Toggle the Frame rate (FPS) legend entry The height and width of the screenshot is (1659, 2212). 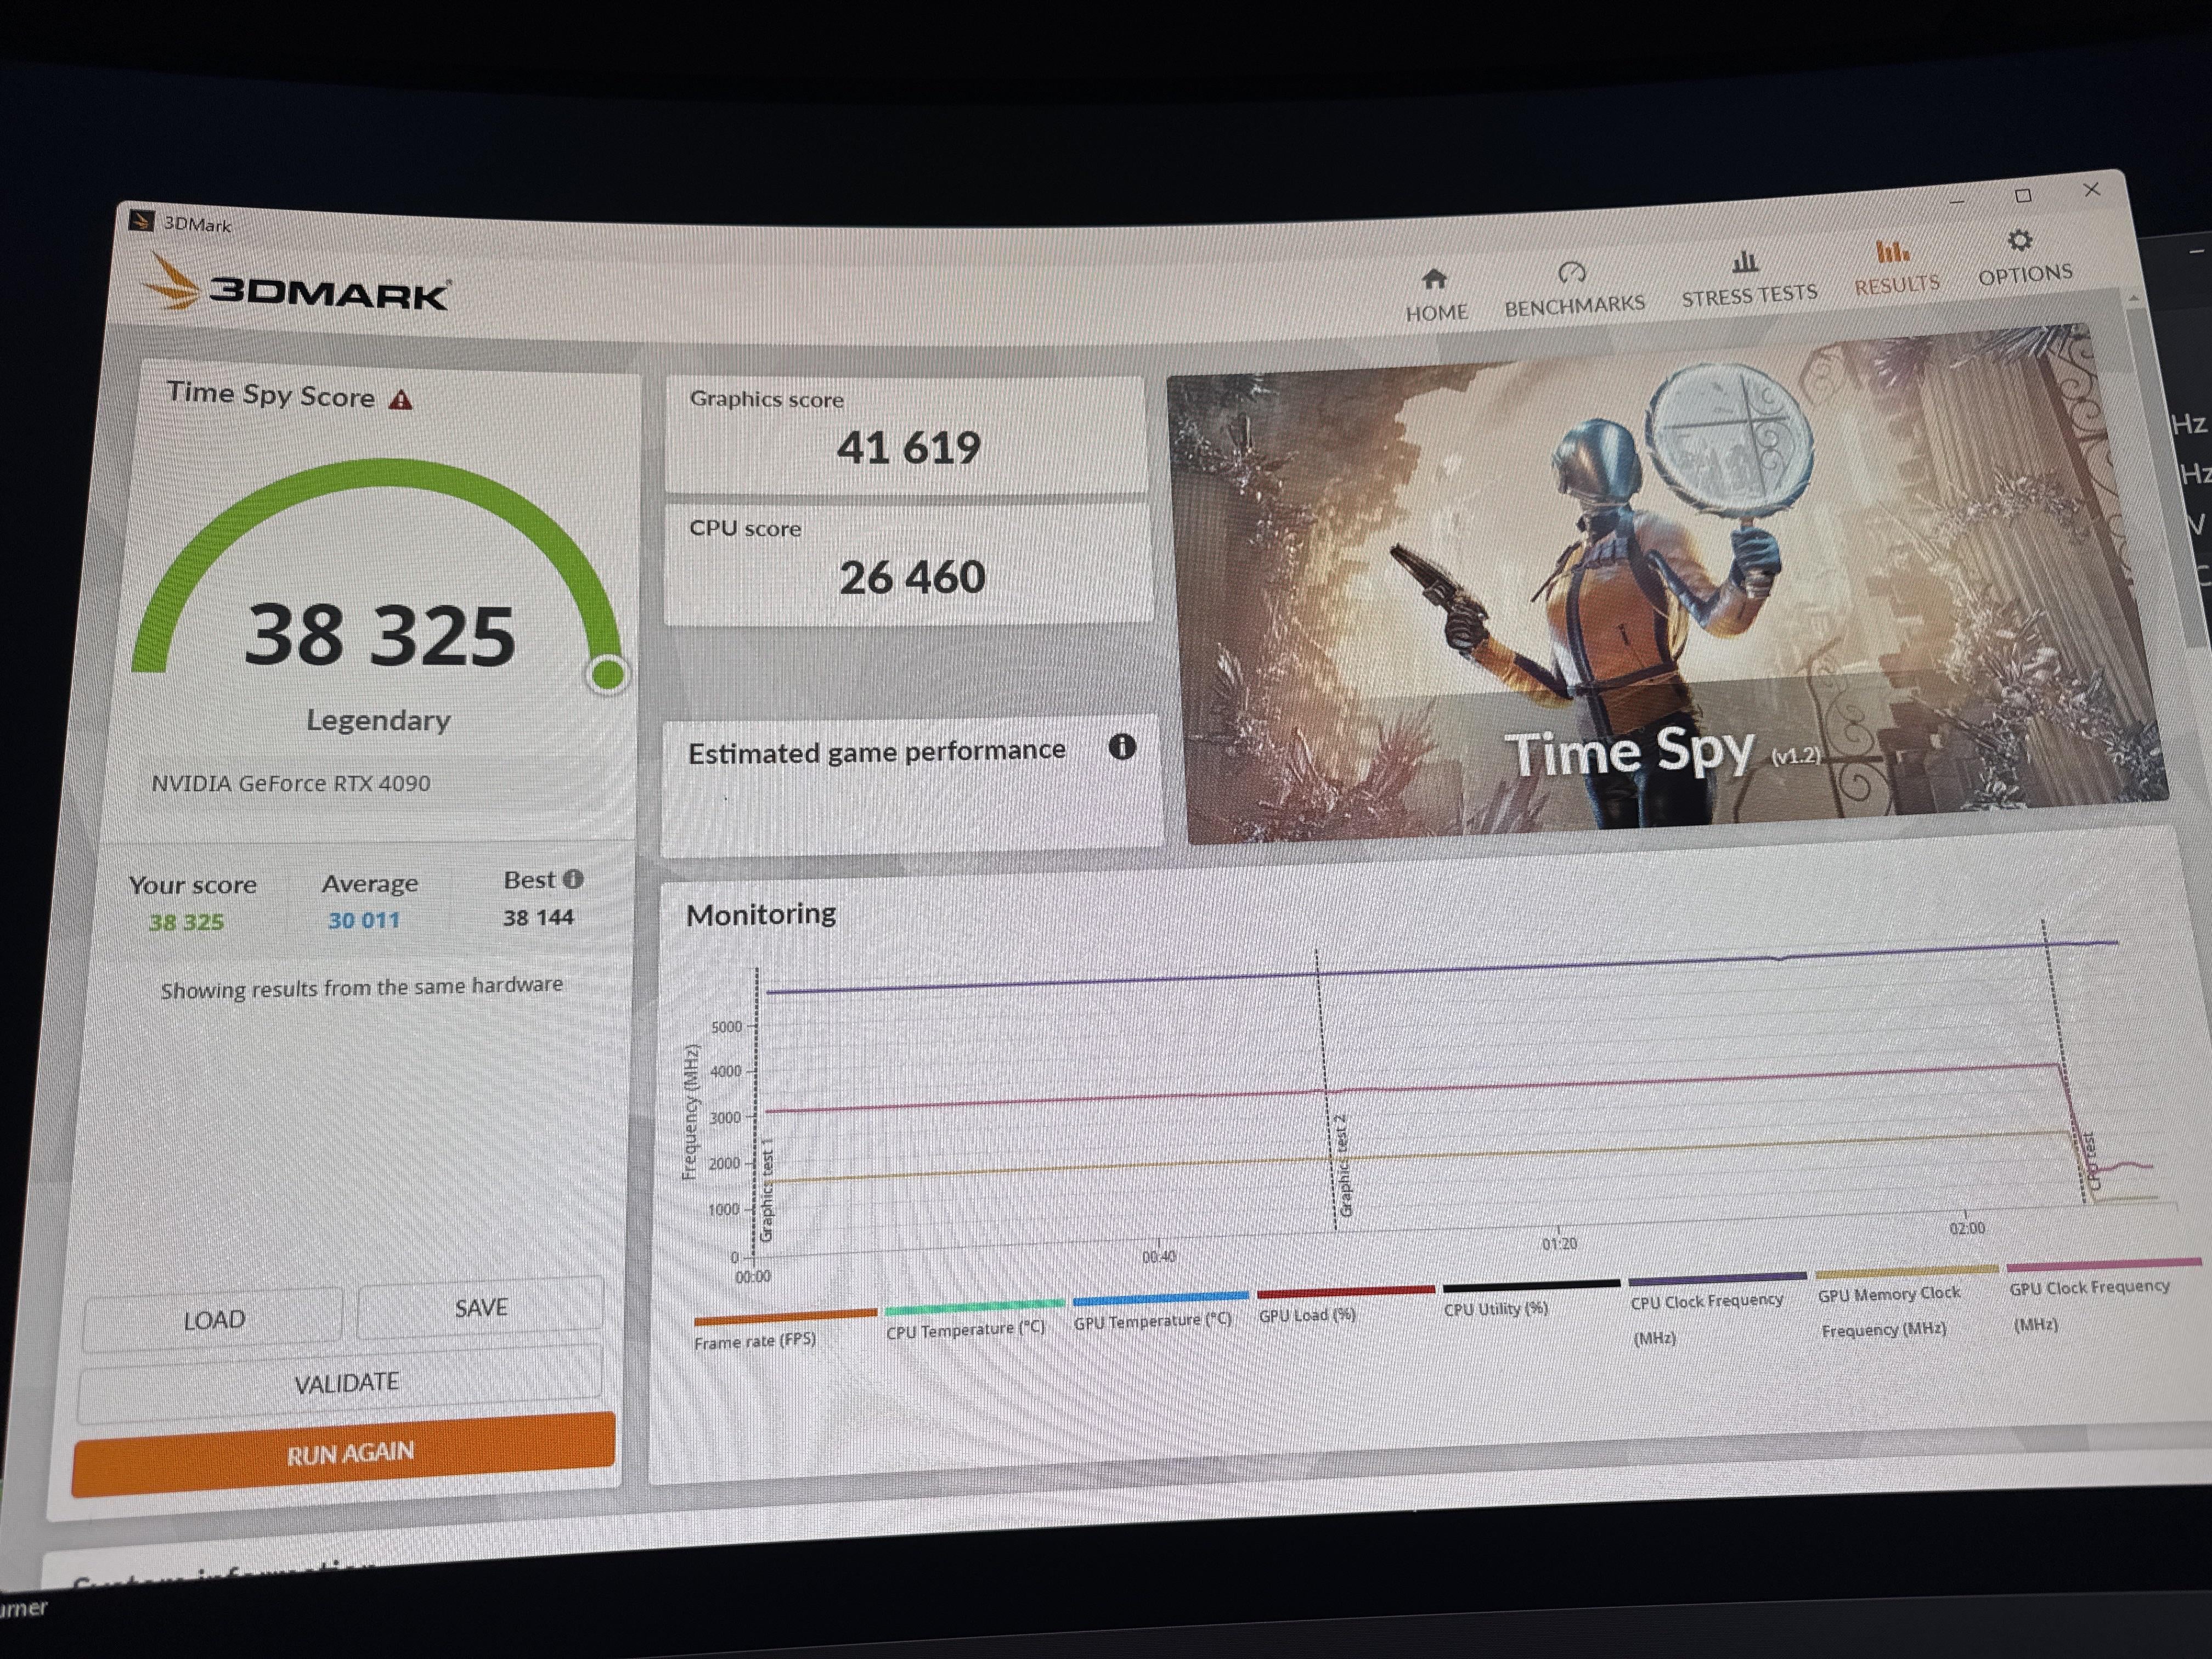click(x=755, y=1341)
